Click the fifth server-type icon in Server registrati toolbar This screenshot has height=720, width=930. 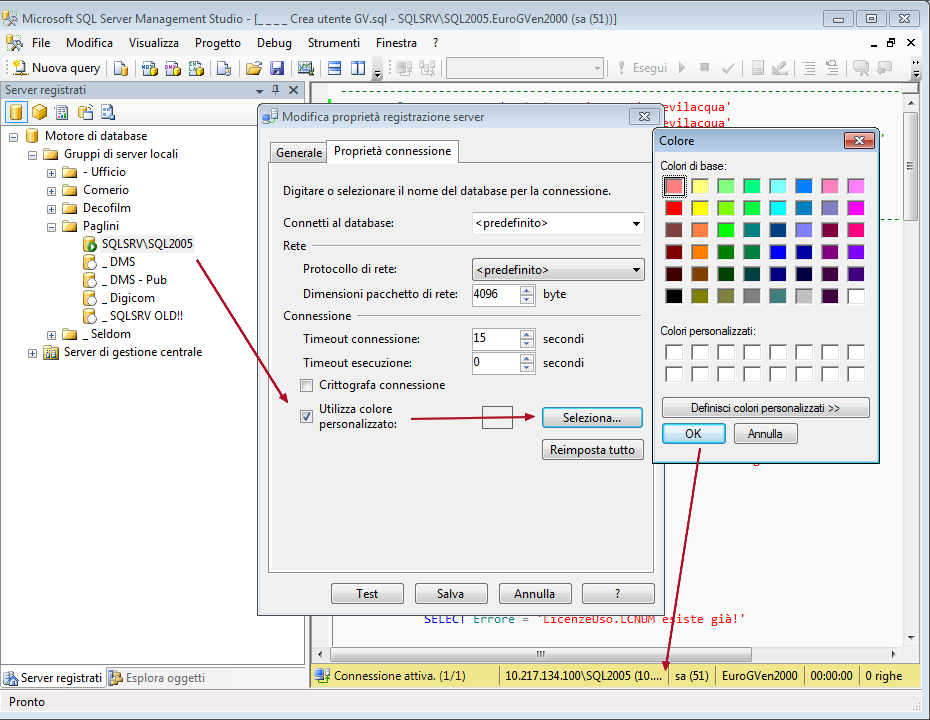tap(108, 111)
